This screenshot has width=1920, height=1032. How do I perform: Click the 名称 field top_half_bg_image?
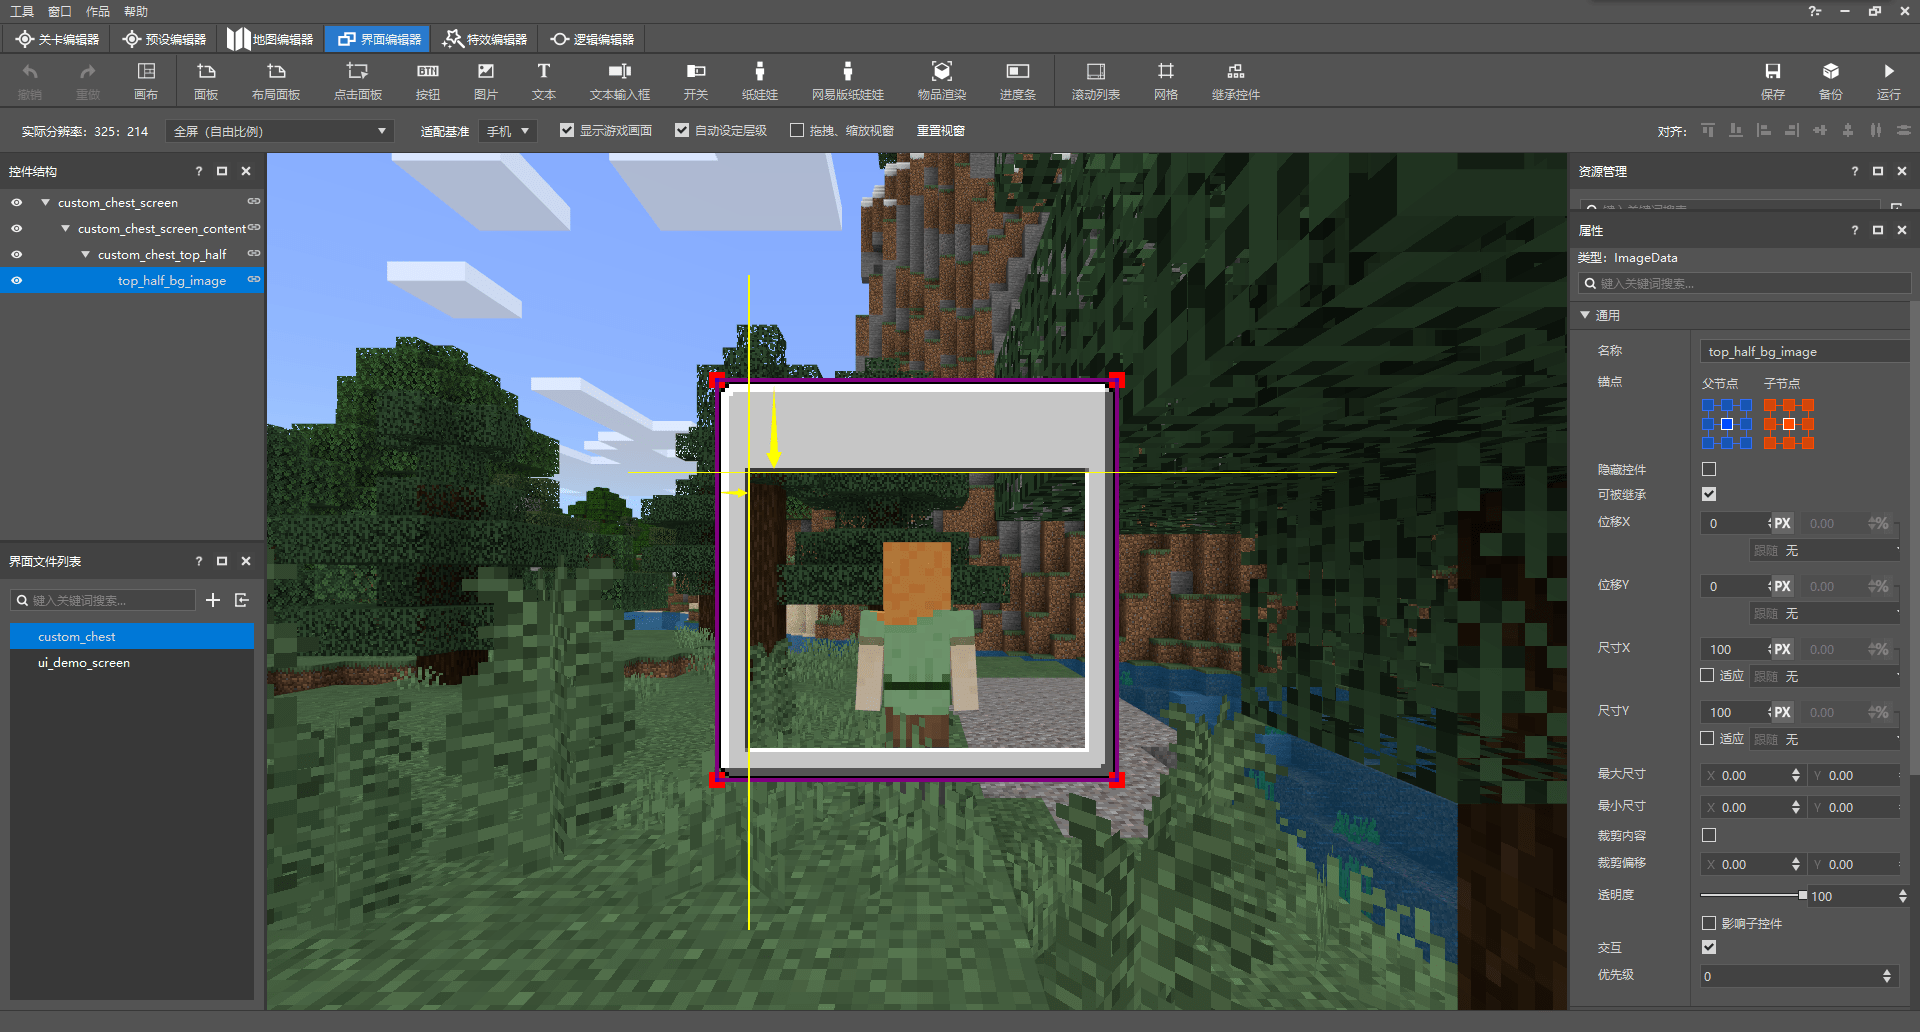click(x=1805, y=352)
